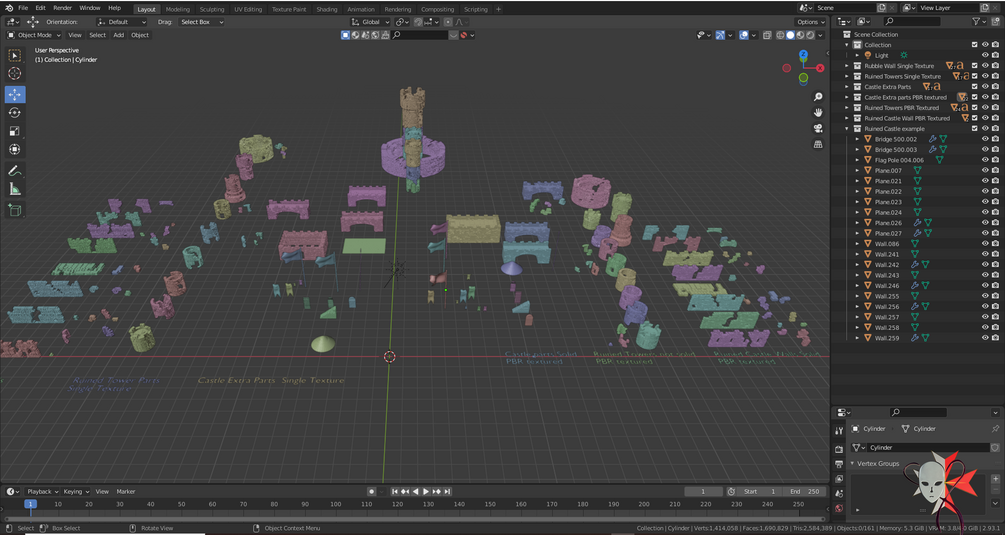1005x535 pixels.
Task: Click the New Scene copy icon
Action: coord(881,8)
